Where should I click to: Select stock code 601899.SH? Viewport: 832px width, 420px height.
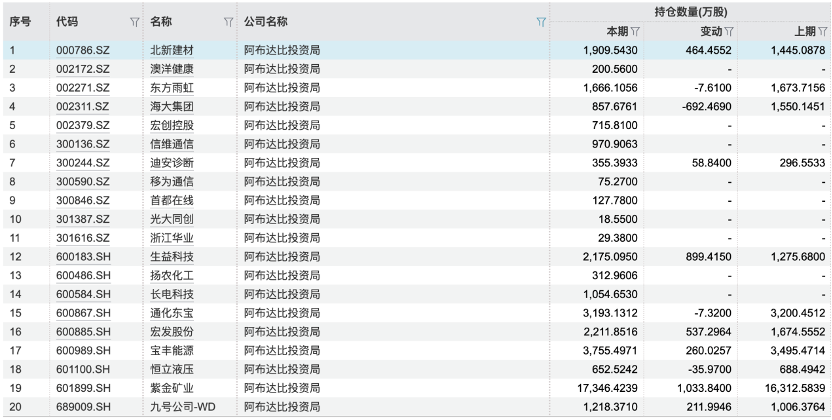tap(82, 387)
